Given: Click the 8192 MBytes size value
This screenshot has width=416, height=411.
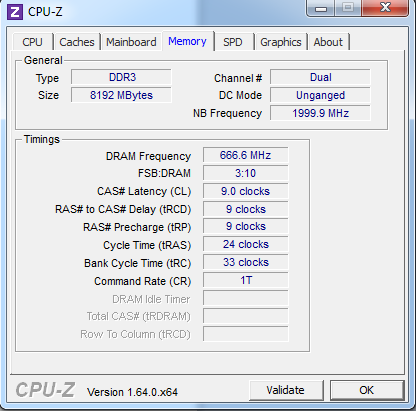Looking at the screenshot, I should pos(121,95).
